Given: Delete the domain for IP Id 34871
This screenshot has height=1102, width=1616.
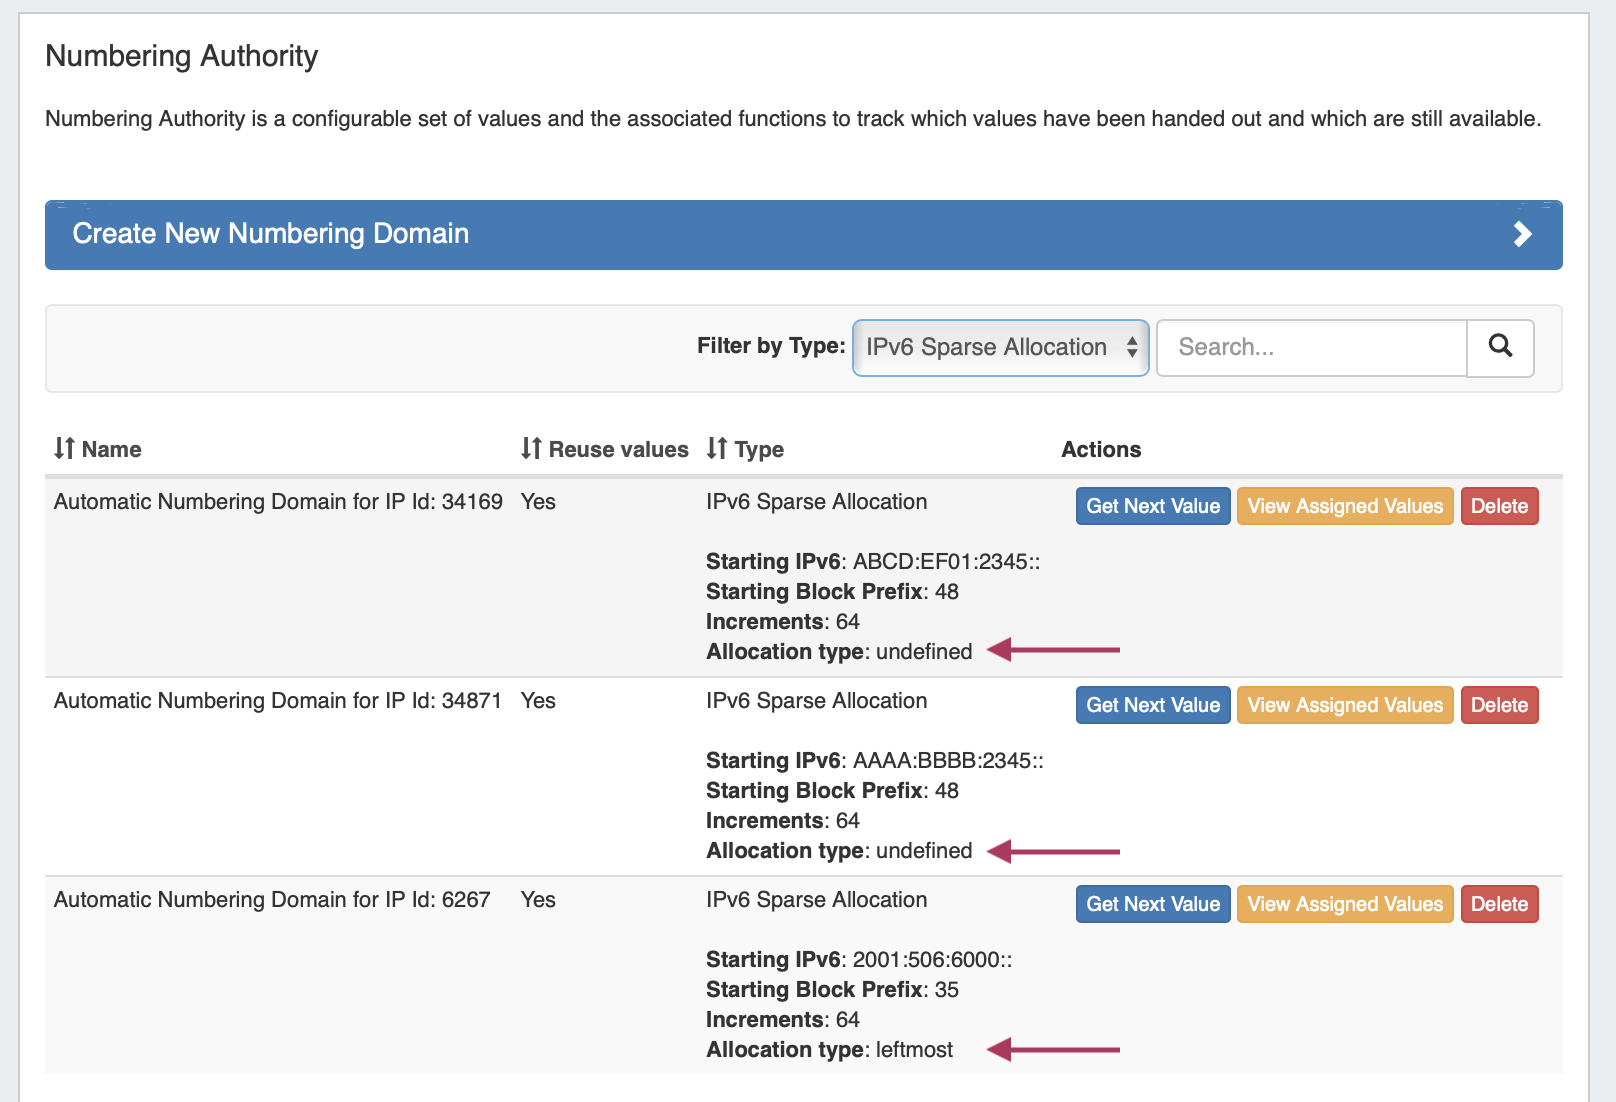Looking at the screenshot, I should 1499,705.
